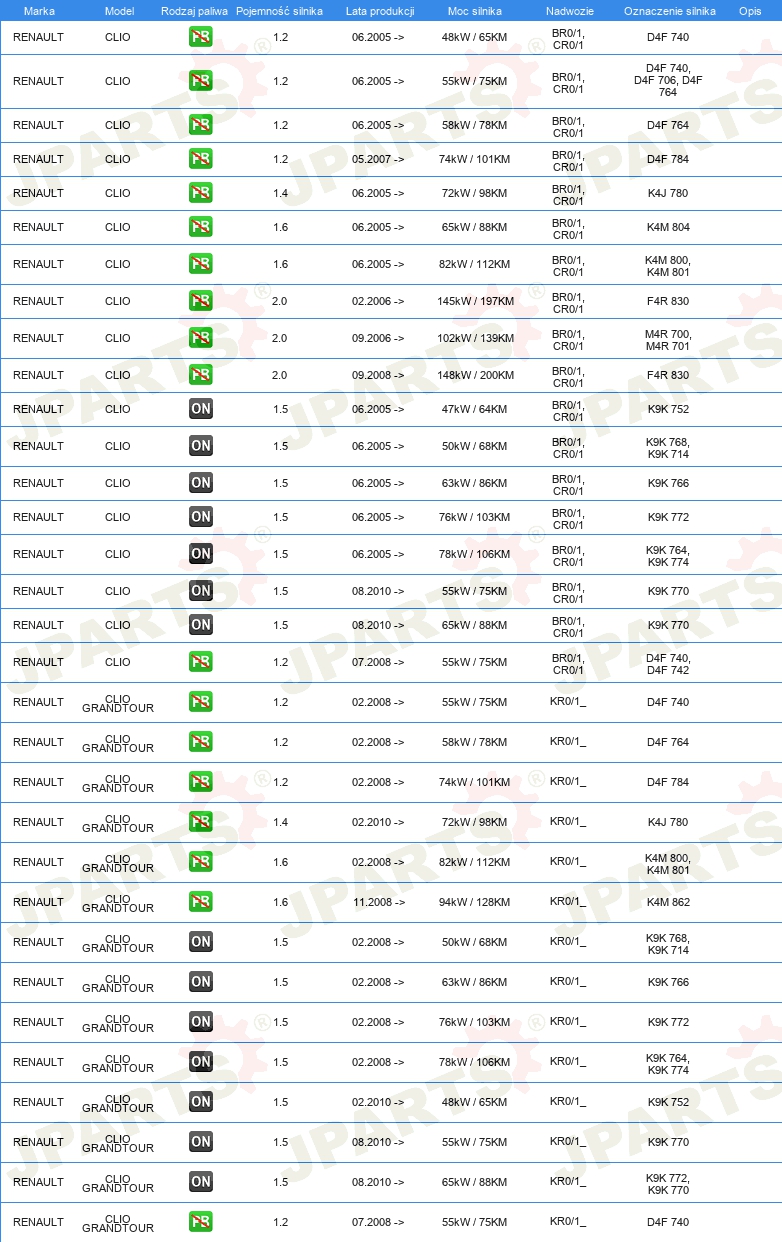Click the BR0/1, CR0/1 body cell in the 47kW / 64KM row
This screenshot has height=1242, width=782.
point(569,409)
